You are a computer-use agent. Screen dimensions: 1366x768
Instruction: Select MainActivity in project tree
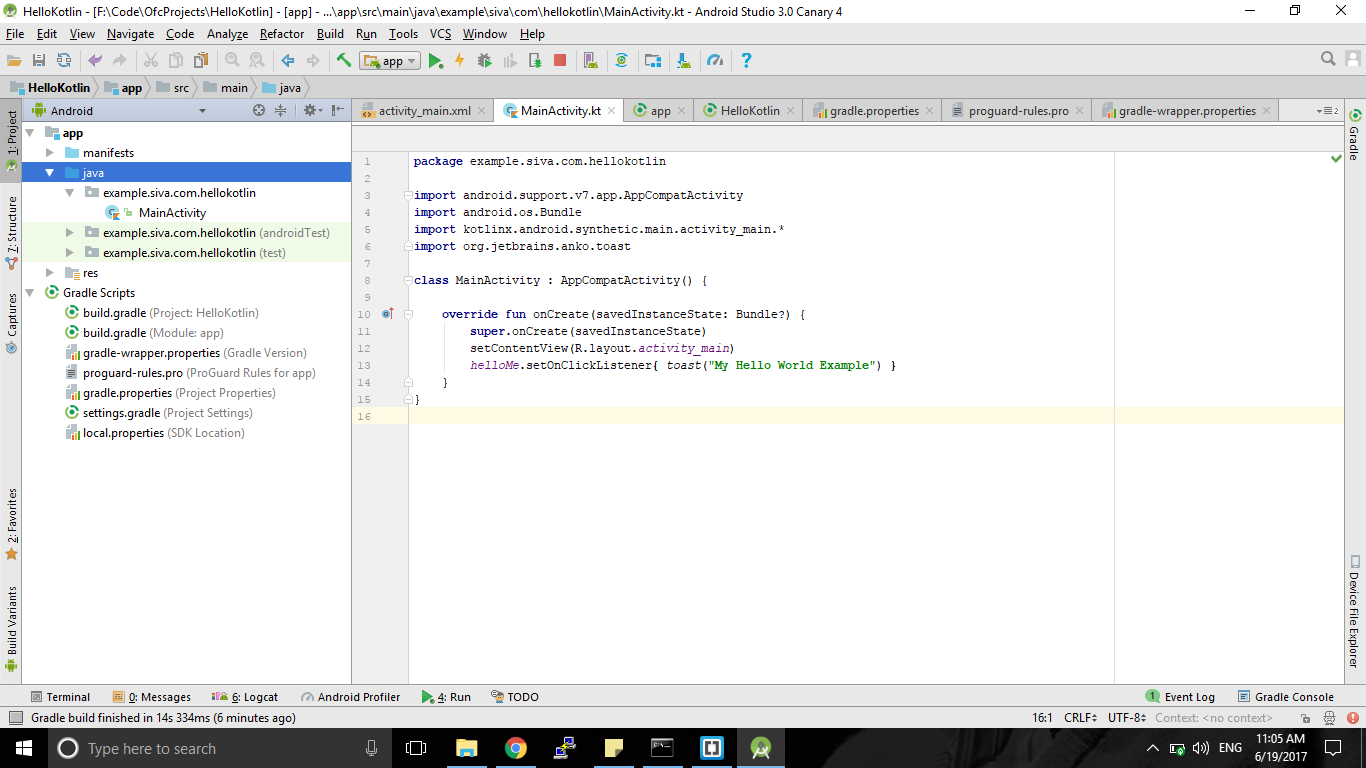pos(172,213)
